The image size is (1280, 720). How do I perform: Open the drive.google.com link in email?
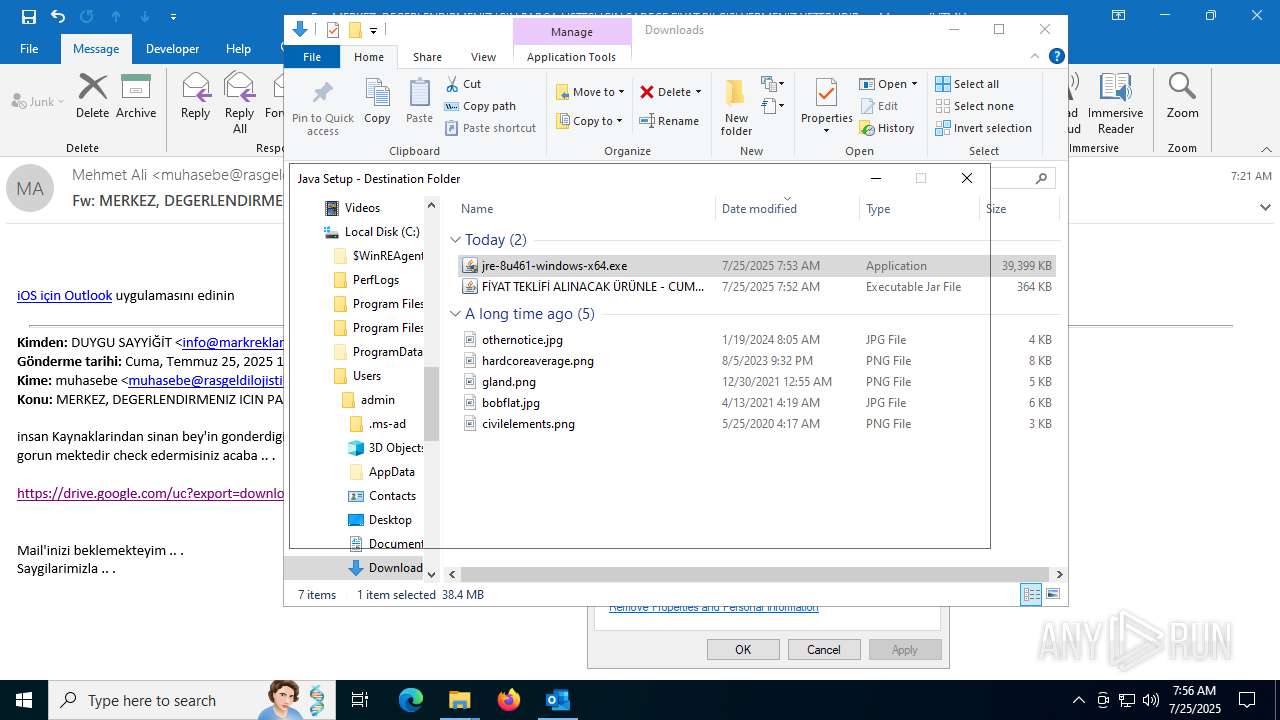pyautogui.click(x=150, y=493)
